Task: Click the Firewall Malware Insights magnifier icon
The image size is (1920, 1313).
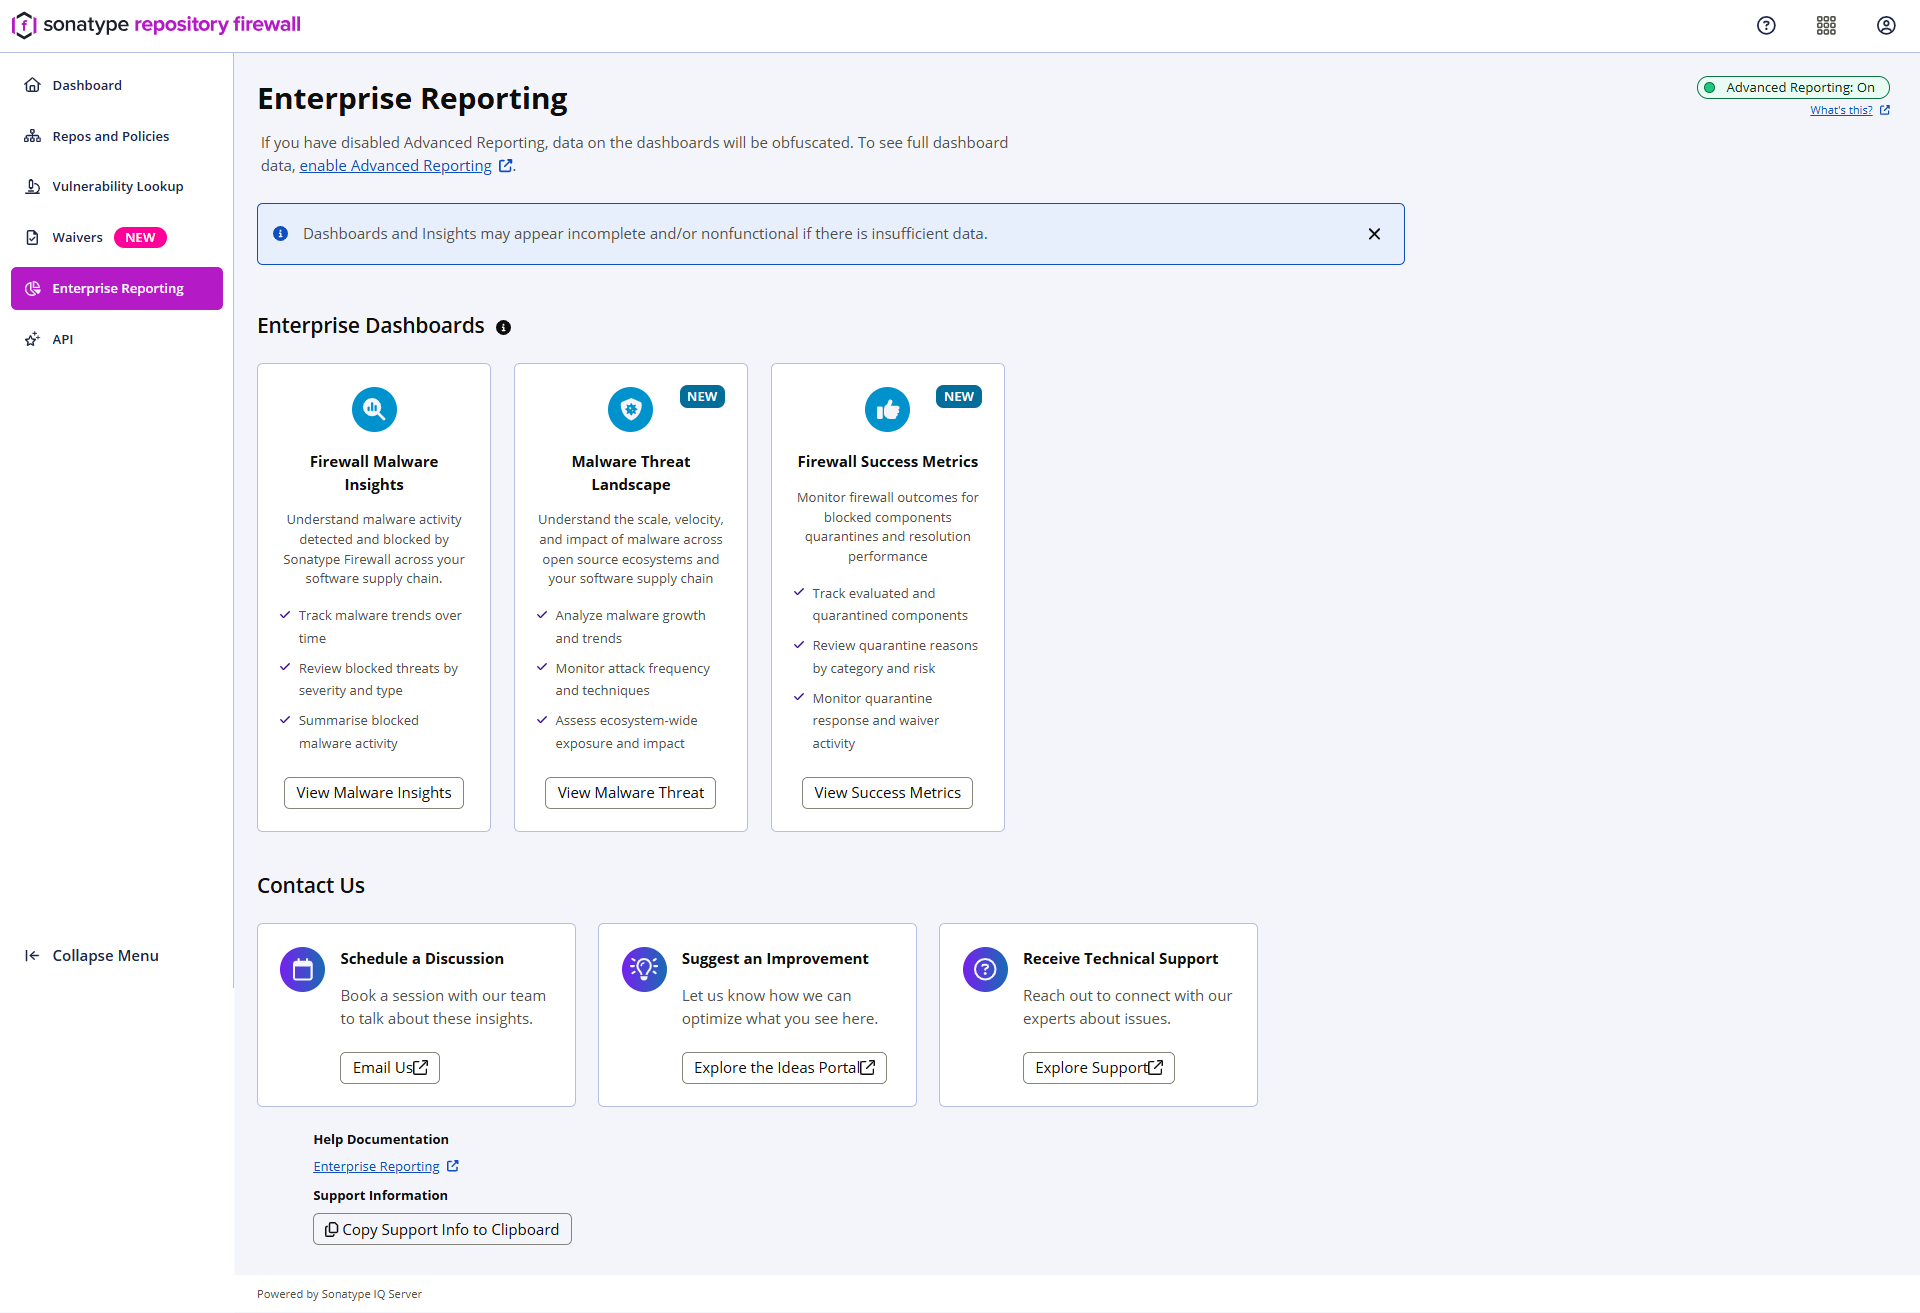Action: [374, 409]
